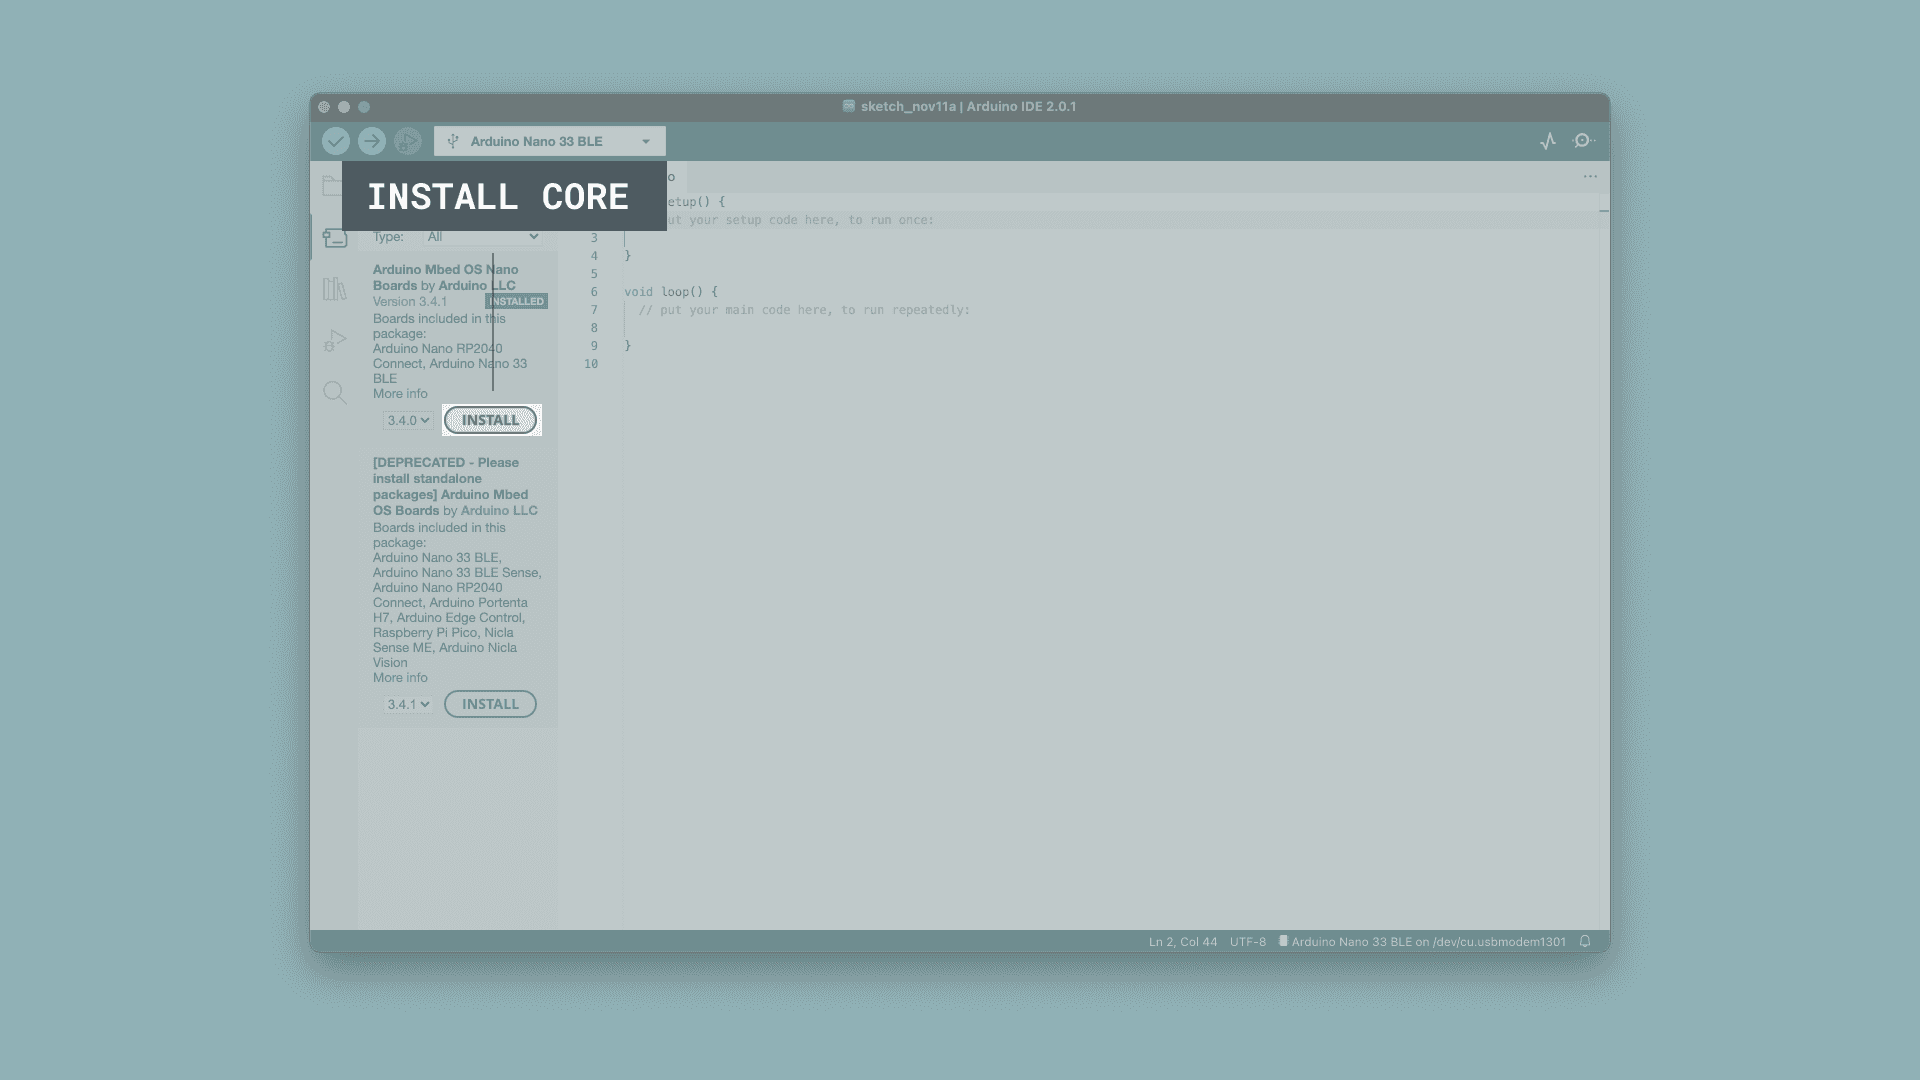Open the 3.4.1 version dropdown
The image size is (1920, 1080).
(x=408, y=704)
